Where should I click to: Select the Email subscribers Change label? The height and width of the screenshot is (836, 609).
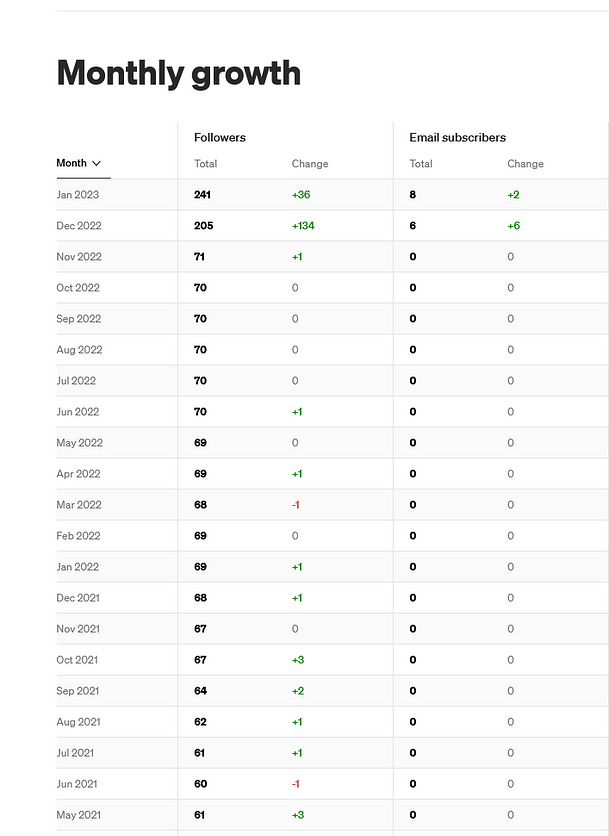coord(525,163)
